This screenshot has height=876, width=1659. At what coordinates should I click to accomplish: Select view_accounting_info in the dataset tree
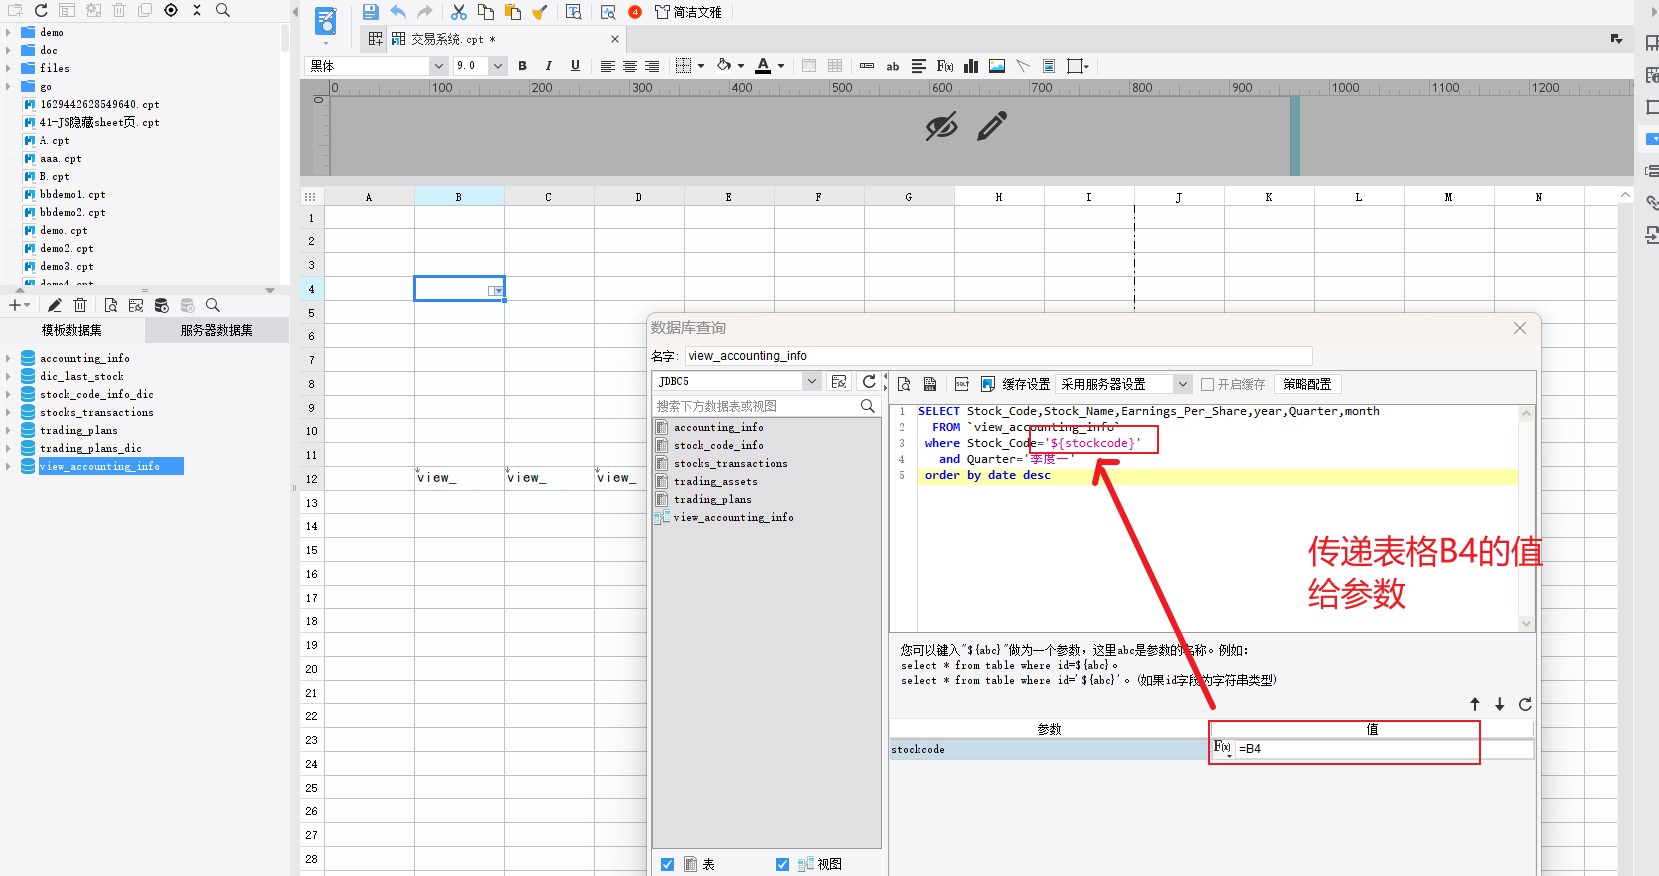point(100,466)
